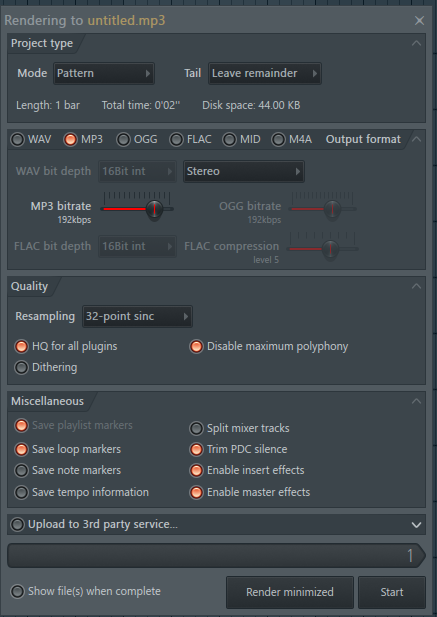Expand Upload to 3rd party service chevron
This screenshot has height=617, width=437.
[416, 525]
